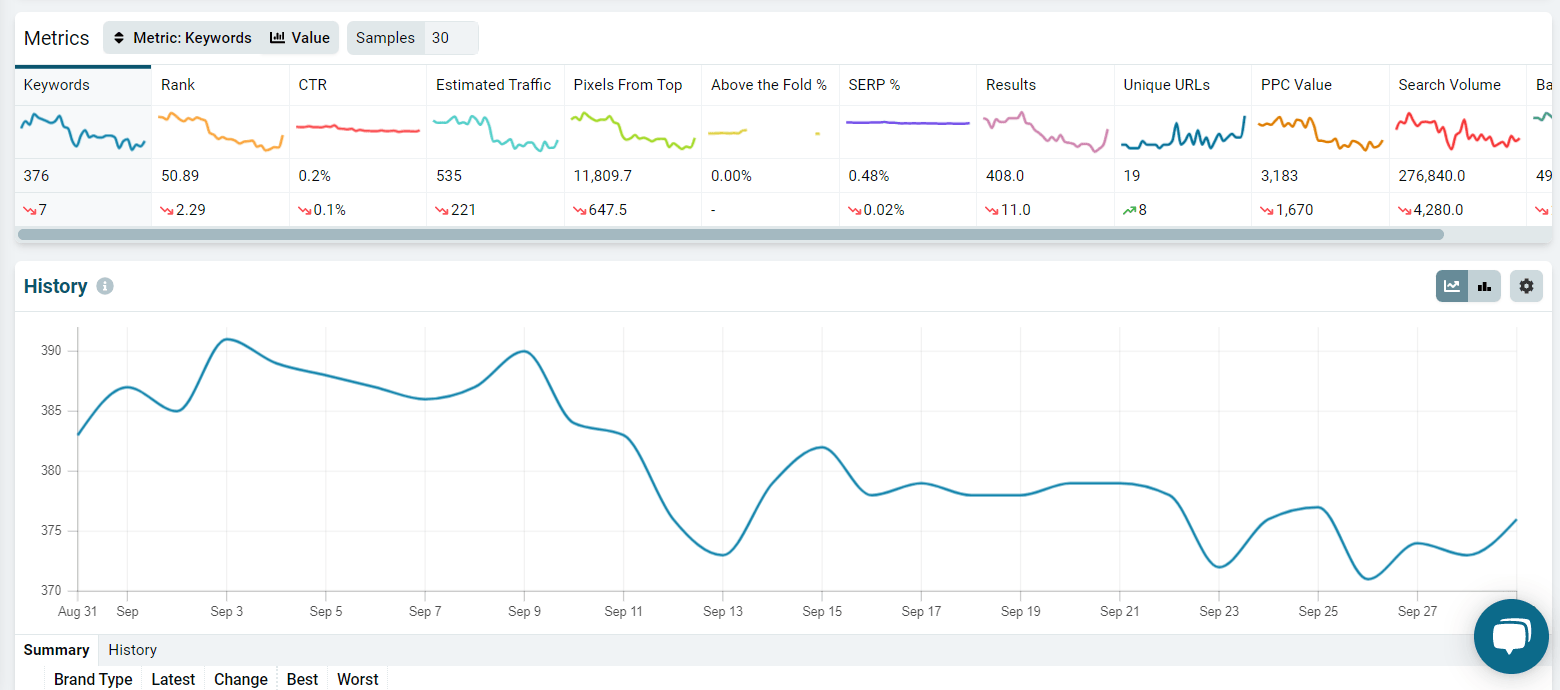1560x690 pixels.
Task: Sort by the Worst column header
Action: tap(358, 679)
